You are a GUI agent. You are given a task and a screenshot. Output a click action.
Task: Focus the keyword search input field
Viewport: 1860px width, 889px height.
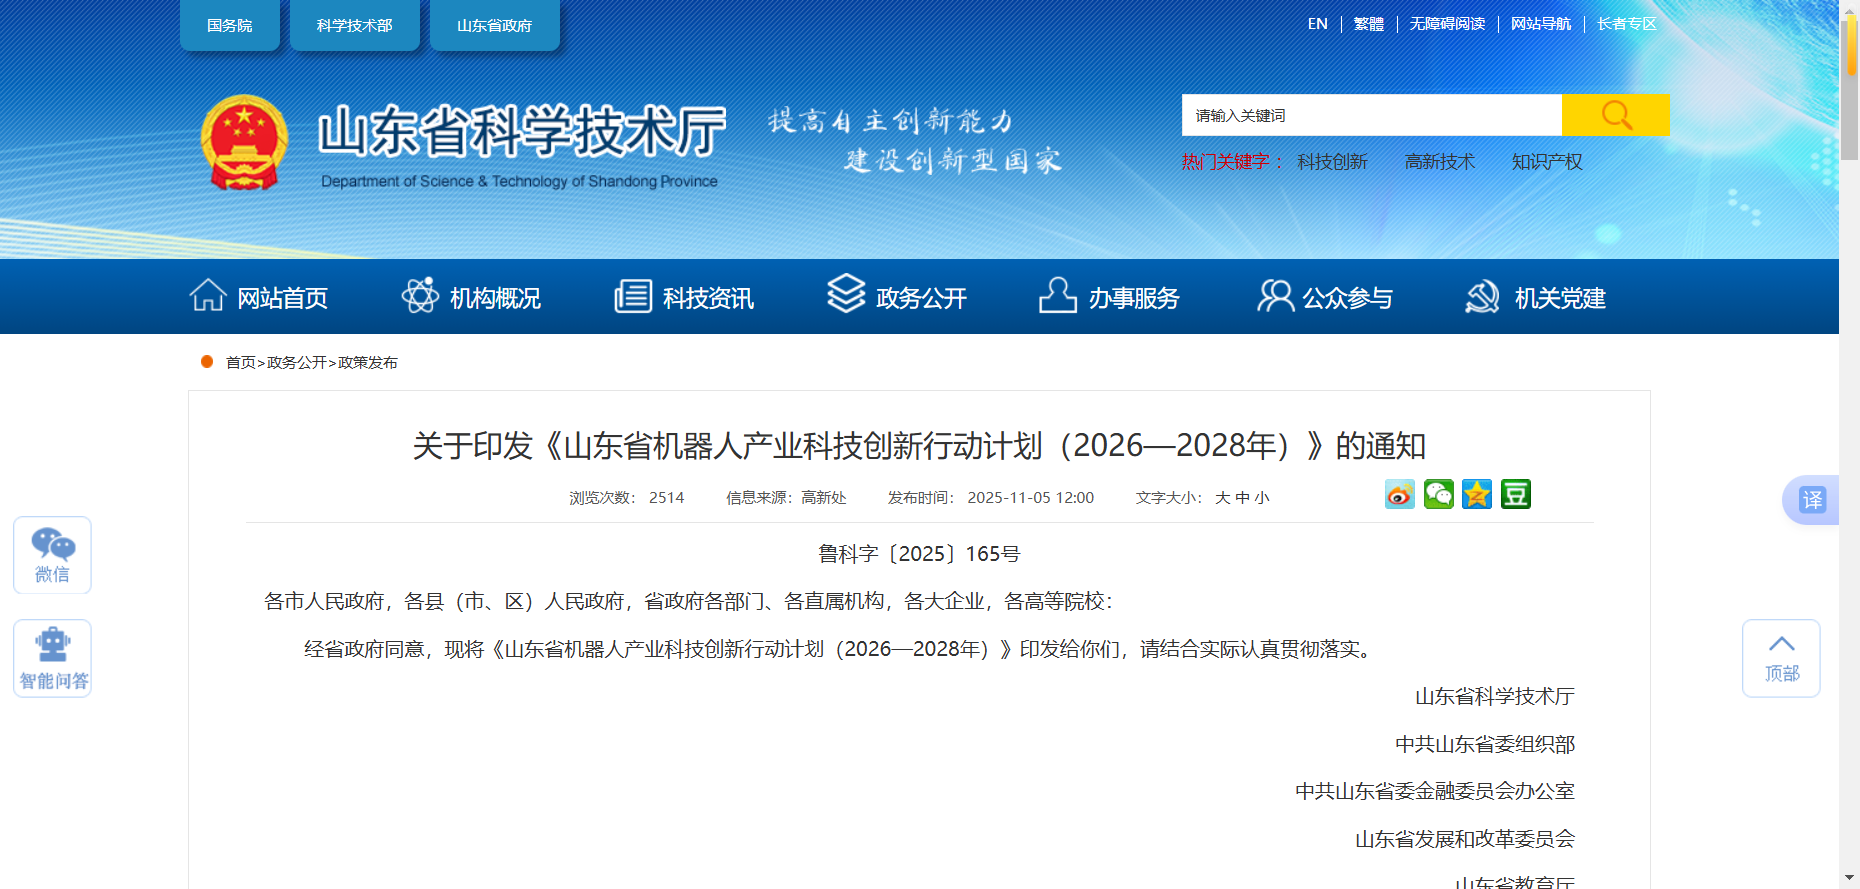pyautogui.click(x=1370, y=115)
